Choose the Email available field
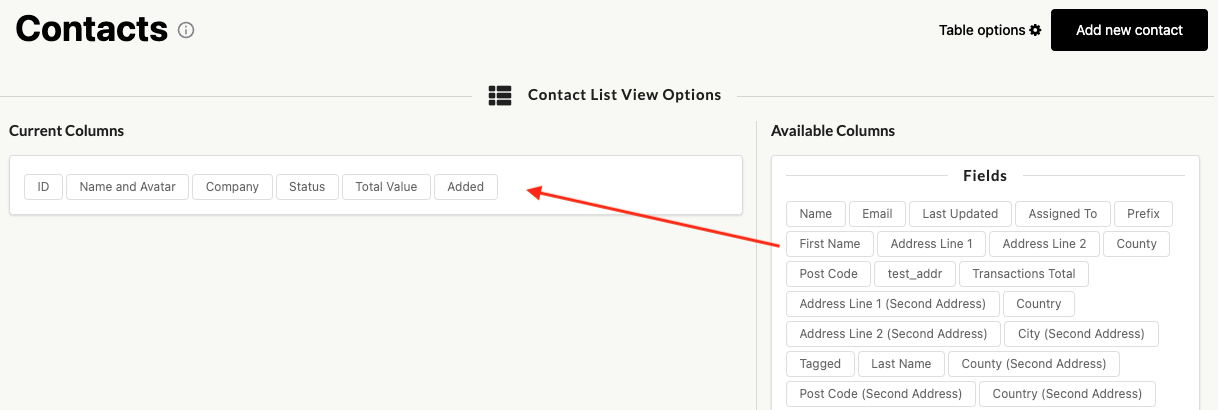 tap(877, 214)
